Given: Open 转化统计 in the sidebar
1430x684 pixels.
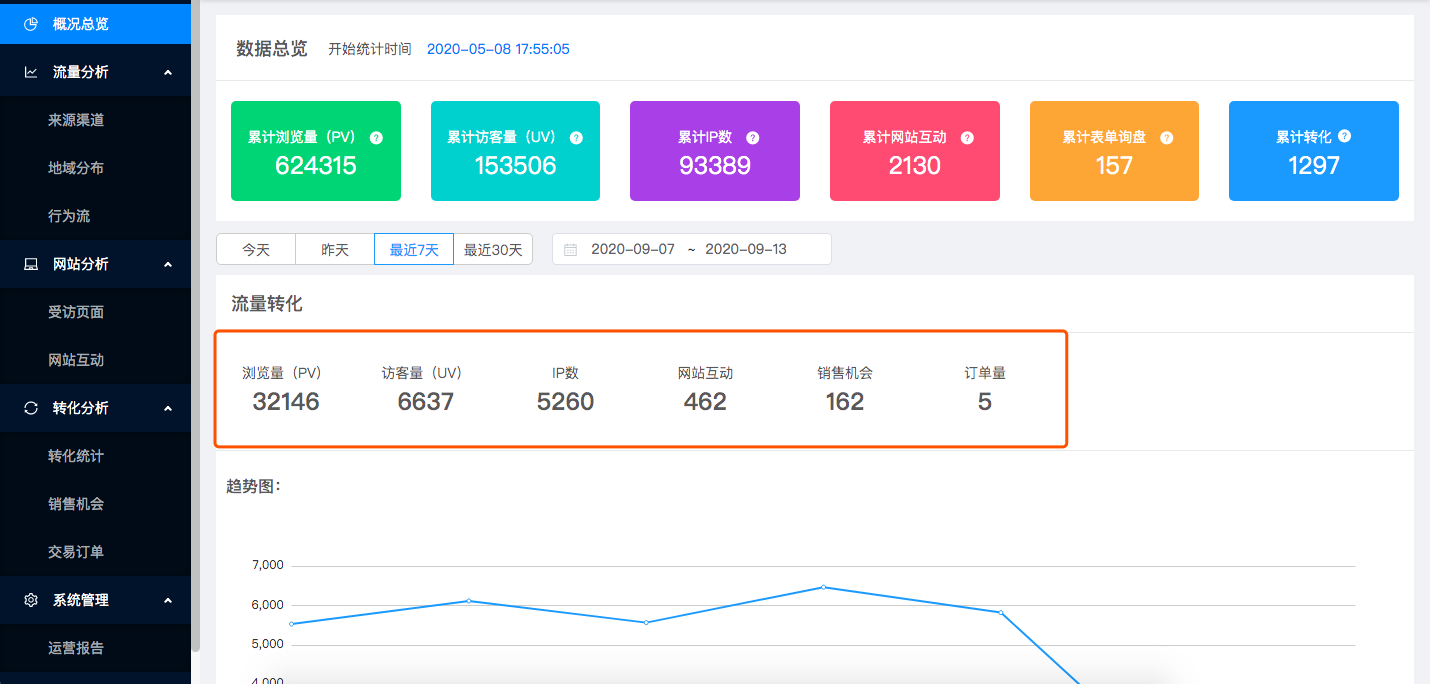Looking at the screenshot, I should [x=76, y=456].
